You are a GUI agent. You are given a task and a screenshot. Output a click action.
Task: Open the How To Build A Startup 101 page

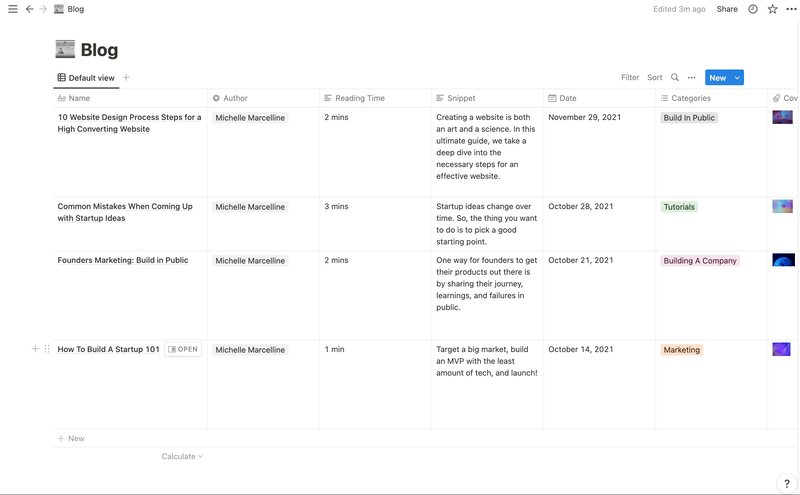click(x=183, y=349)
